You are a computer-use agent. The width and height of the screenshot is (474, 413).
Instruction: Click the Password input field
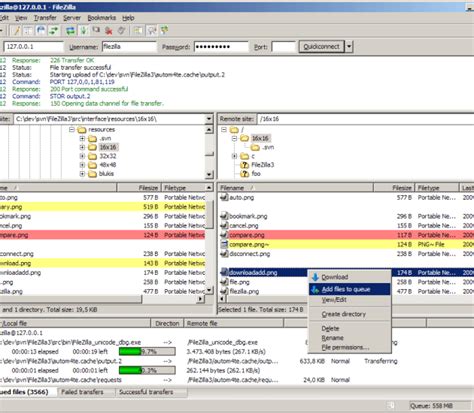pos(221,47)
